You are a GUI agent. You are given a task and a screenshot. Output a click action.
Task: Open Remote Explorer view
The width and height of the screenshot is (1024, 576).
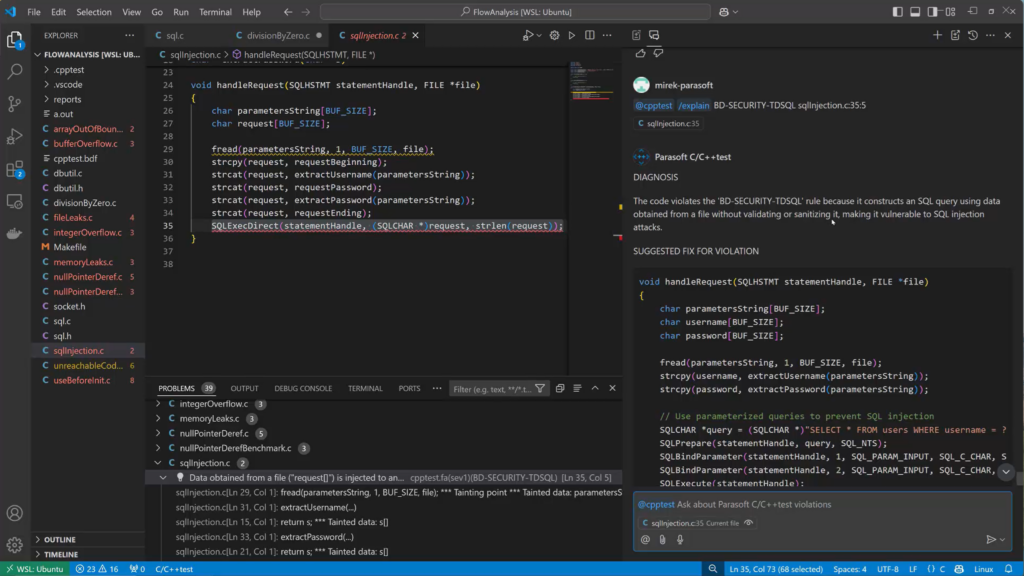14,201
